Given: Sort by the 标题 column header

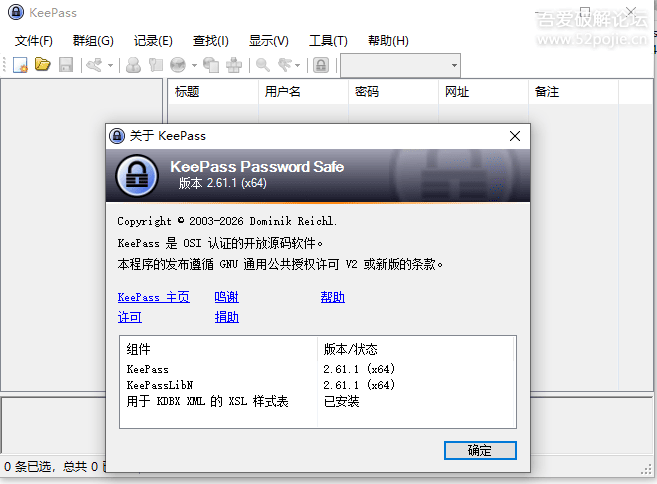Looking at the screenshot, I should pos(213,92).
